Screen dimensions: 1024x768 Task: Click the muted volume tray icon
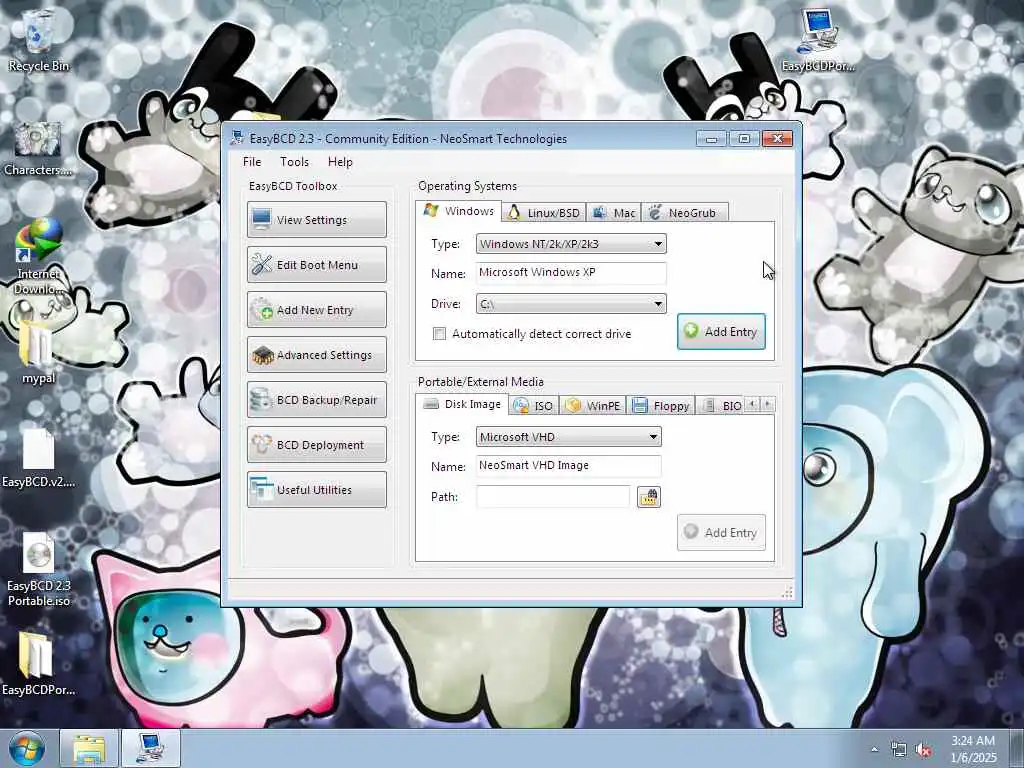tap(923, 750)
